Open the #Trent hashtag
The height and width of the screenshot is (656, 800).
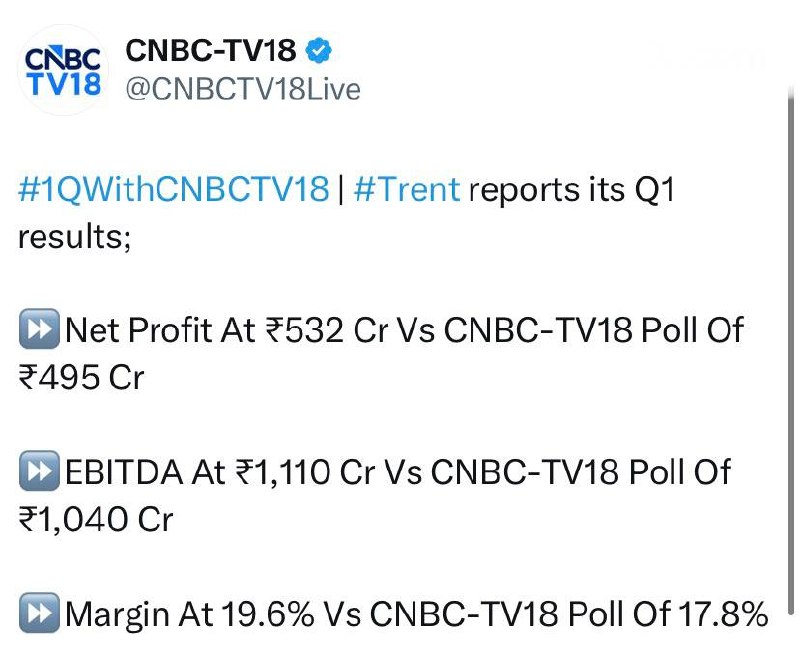[407, 189]
